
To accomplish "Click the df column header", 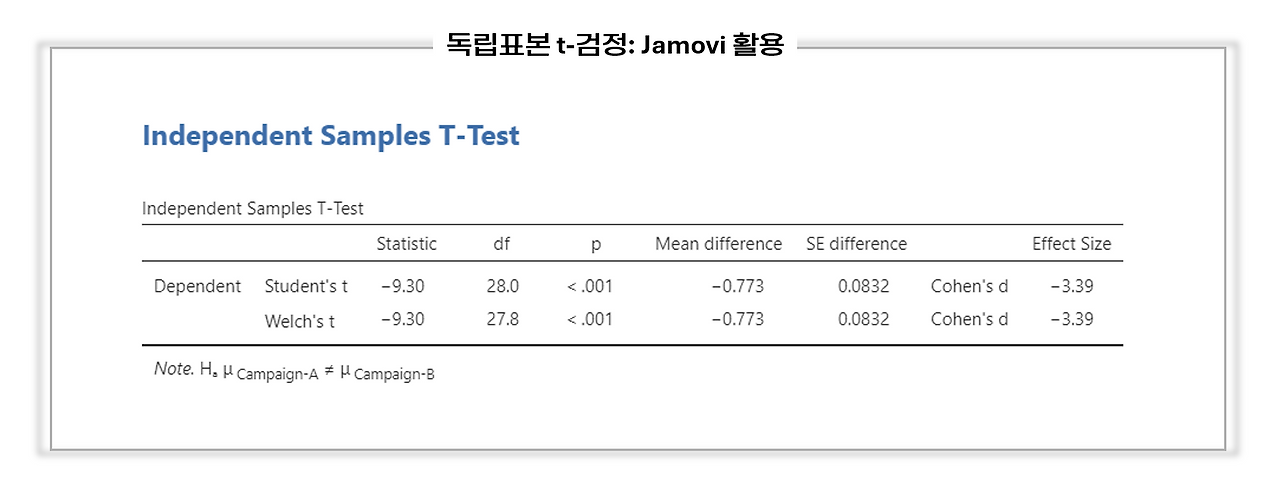I will 502,244.
